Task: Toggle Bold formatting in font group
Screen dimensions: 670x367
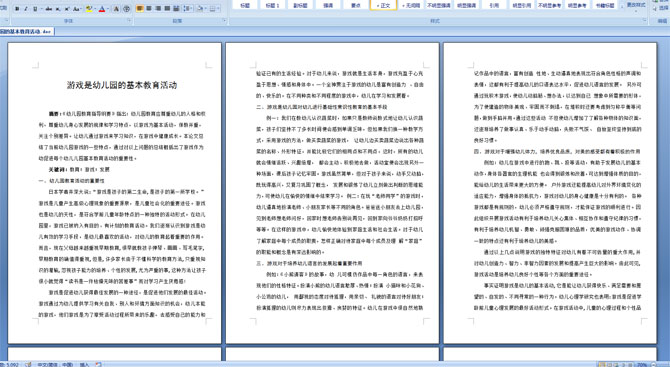Action: [x=17, y=9]
